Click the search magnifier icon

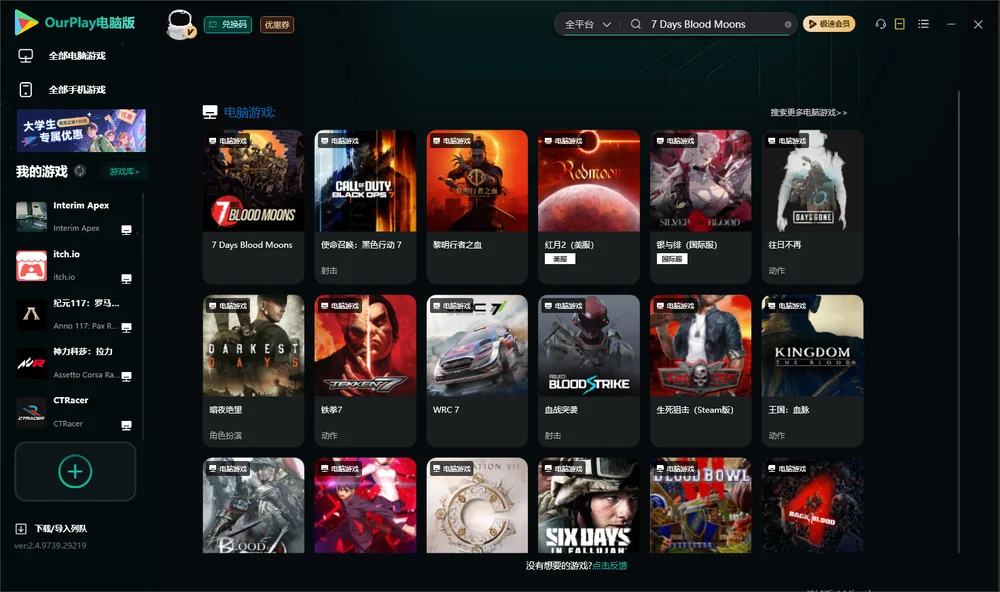click(636, 24)
